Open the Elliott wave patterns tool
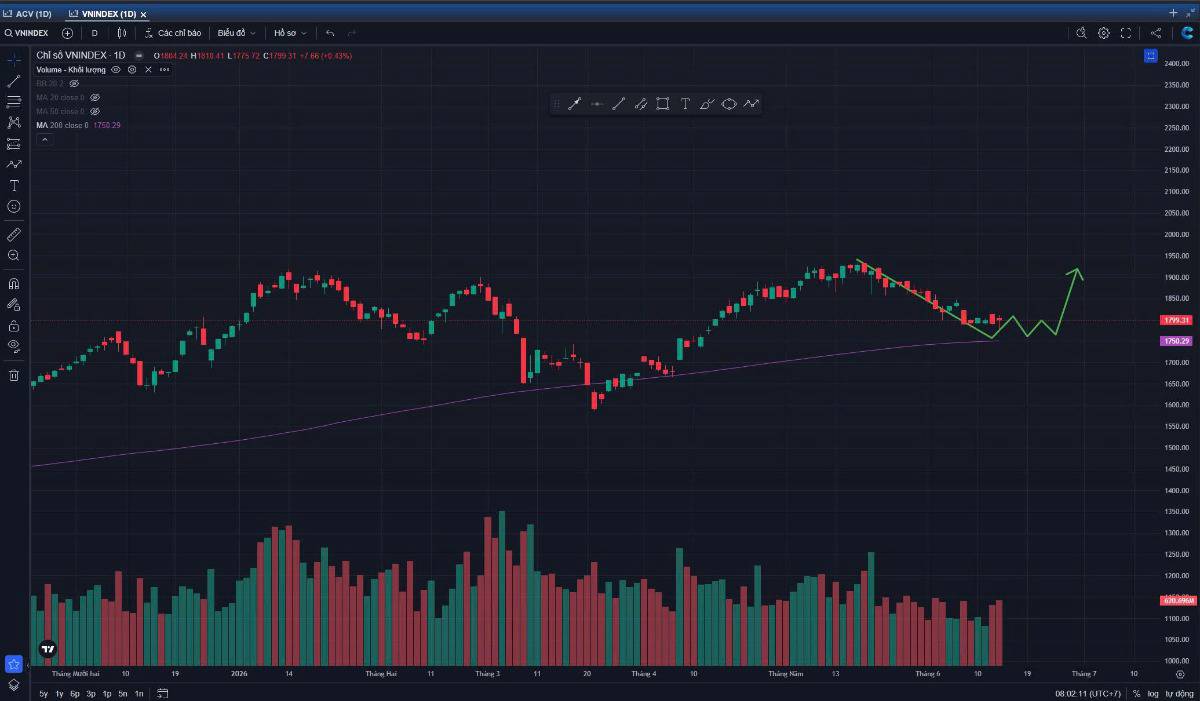 tap(14, 164)
